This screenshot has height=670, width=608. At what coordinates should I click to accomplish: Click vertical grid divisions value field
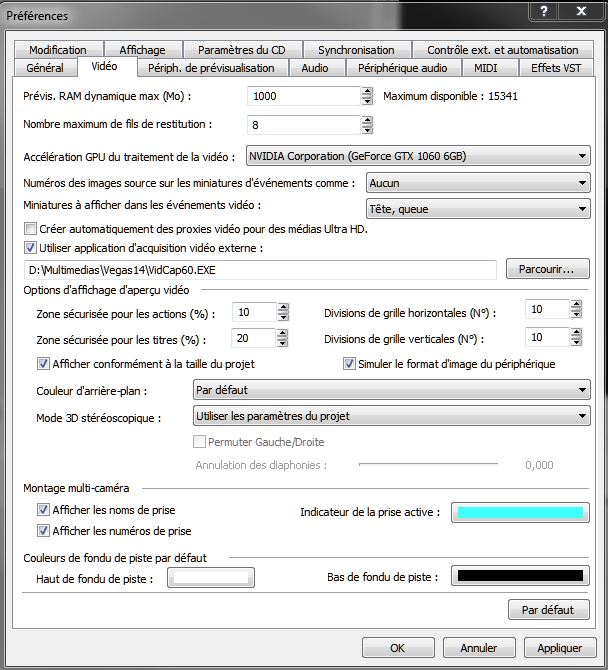point(548,338)
